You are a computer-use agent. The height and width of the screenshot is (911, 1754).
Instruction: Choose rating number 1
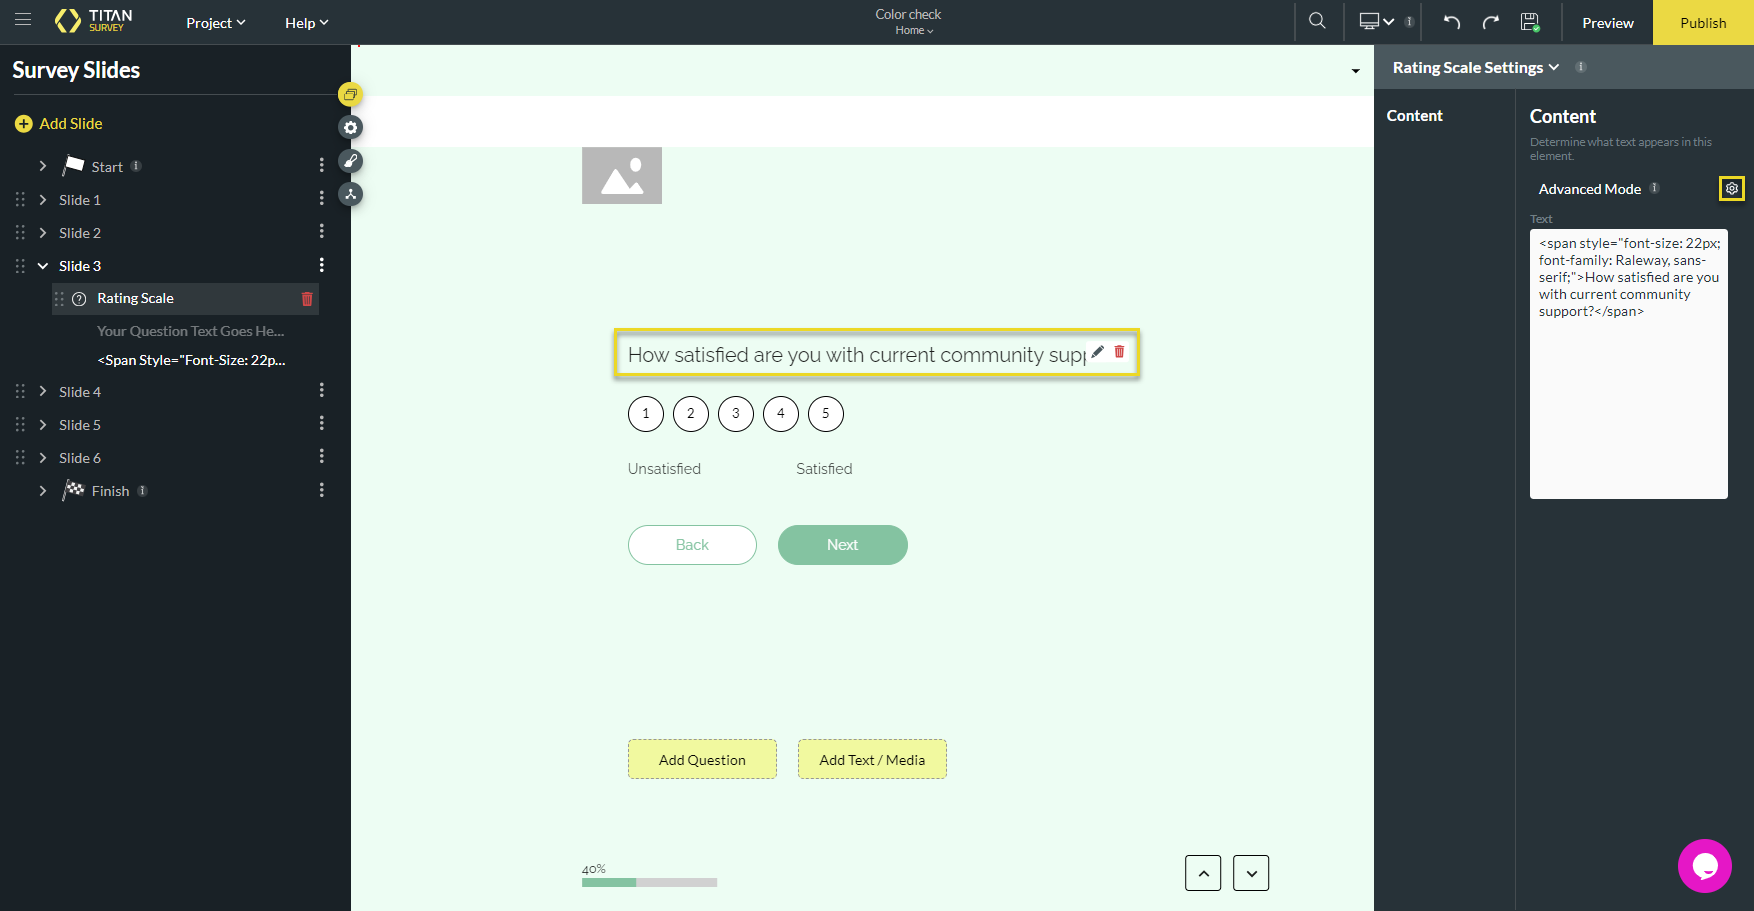tap(646, 414)
